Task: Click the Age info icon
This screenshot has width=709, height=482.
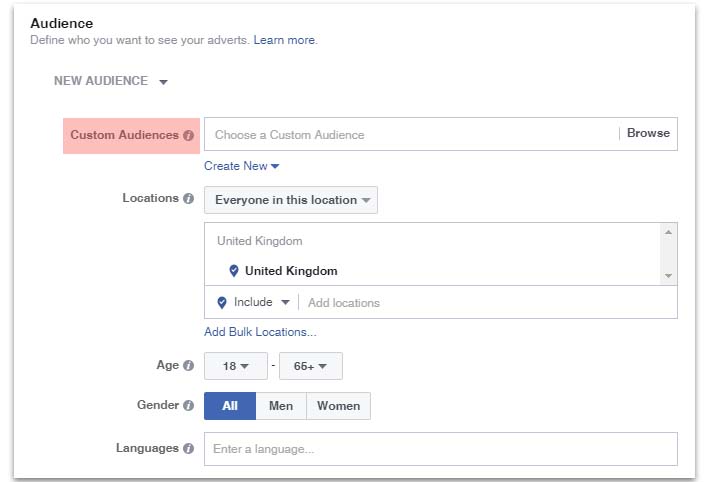Action: pos(189,365)
